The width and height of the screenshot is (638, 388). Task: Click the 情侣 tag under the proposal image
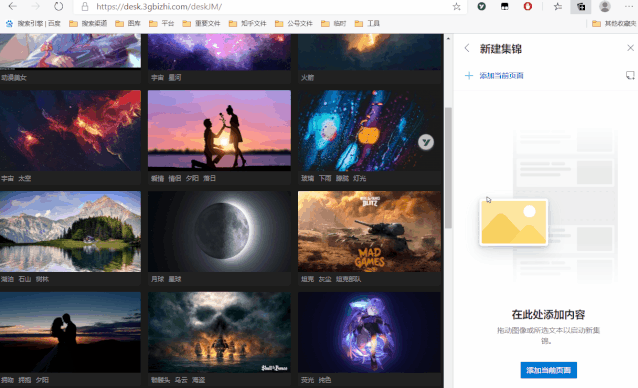[175, 178]
